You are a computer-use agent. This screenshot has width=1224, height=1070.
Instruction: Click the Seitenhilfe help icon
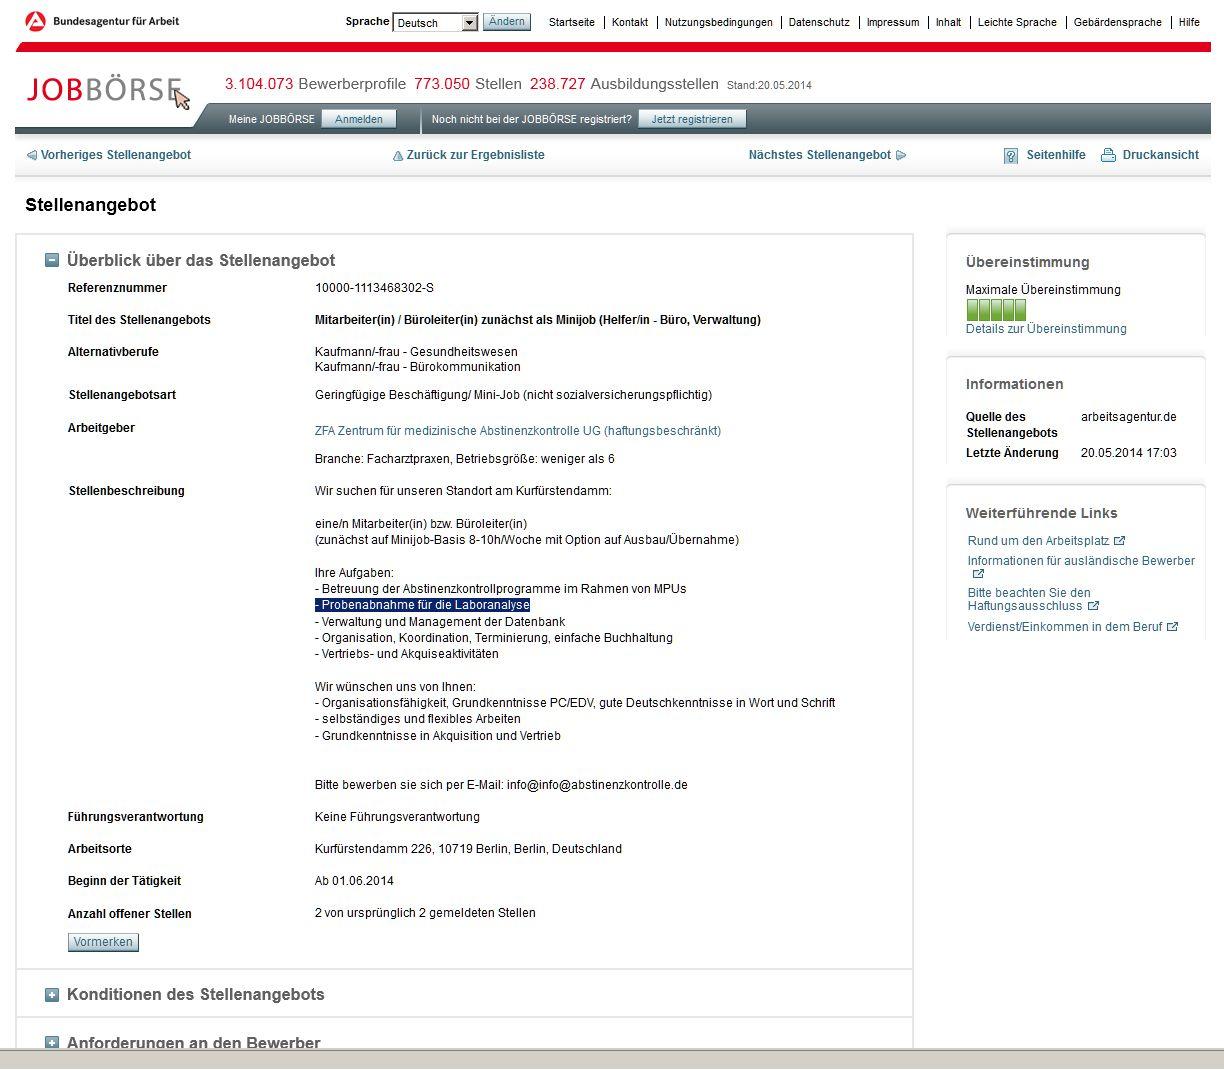click(1011, 156)
